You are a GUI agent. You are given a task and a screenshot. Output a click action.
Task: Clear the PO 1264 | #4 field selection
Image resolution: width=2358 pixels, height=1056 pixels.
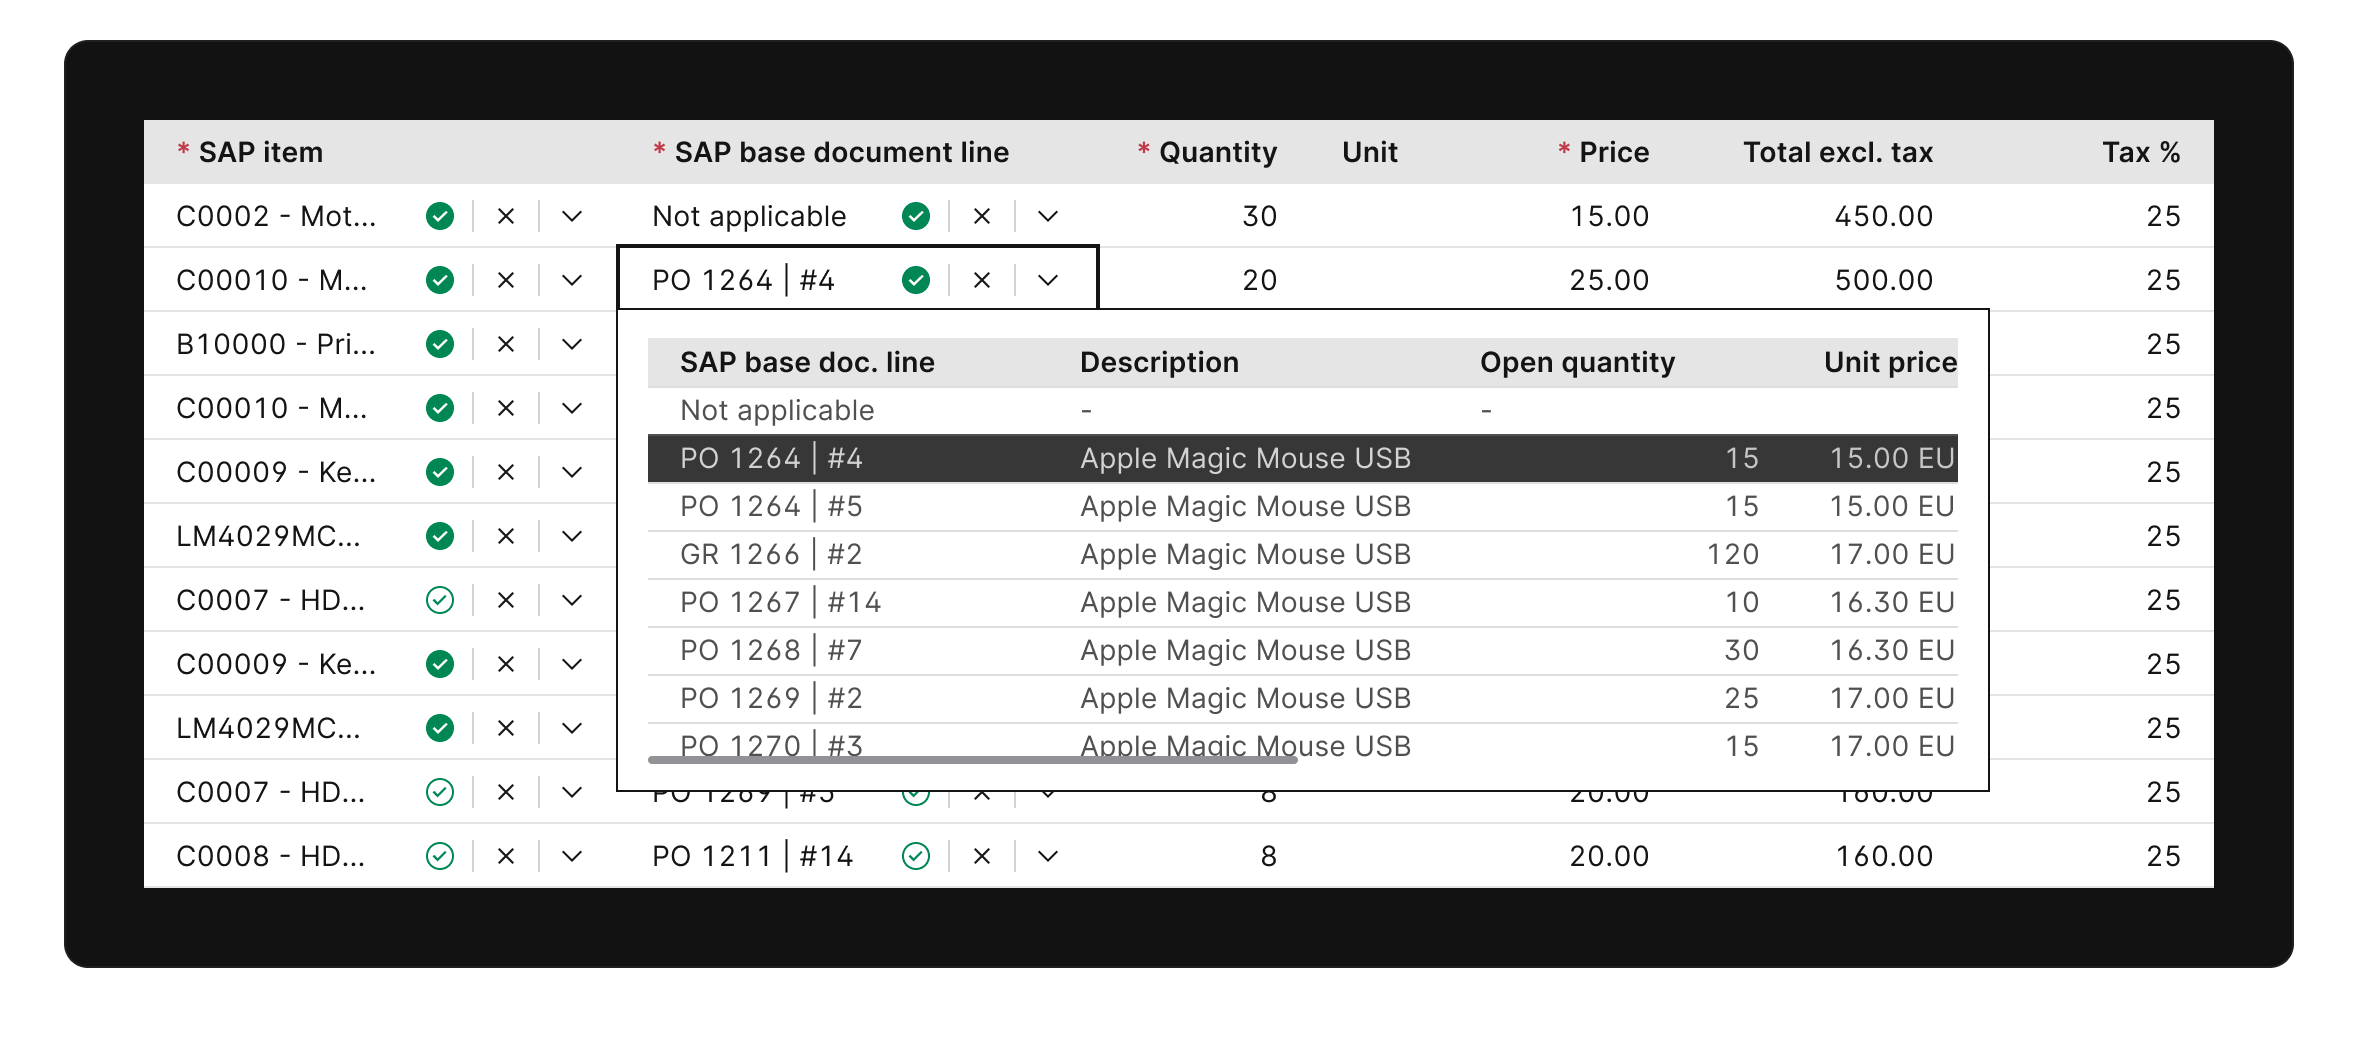coord(982,280)
